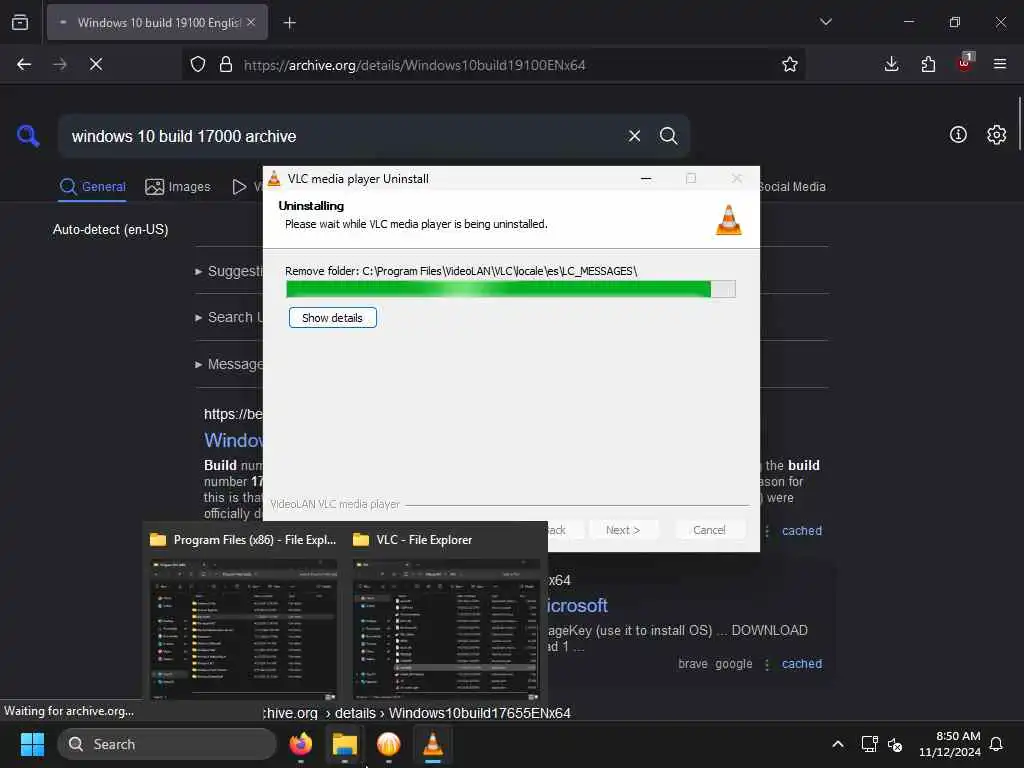
Task: Open Firefox recent browsing view icon
Action: [x=20, y=22]
